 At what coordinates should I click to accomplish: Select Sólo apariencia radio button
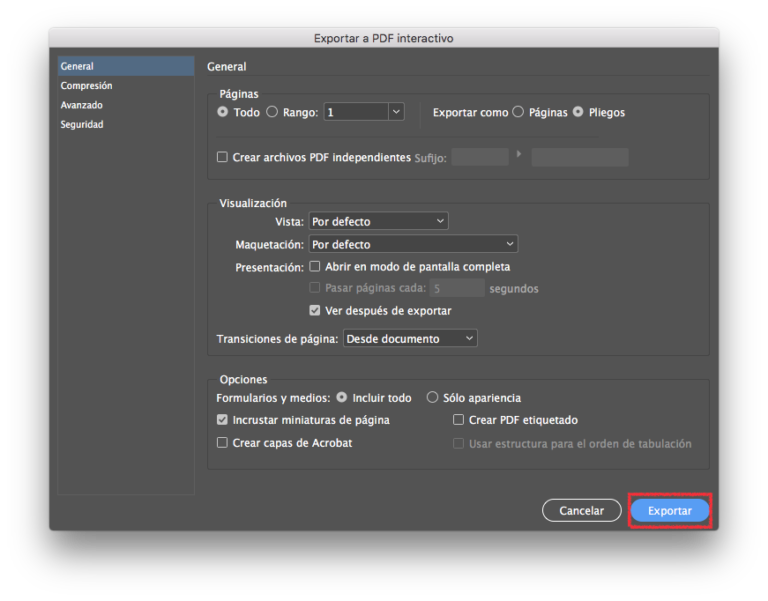(x=432, y=397)
